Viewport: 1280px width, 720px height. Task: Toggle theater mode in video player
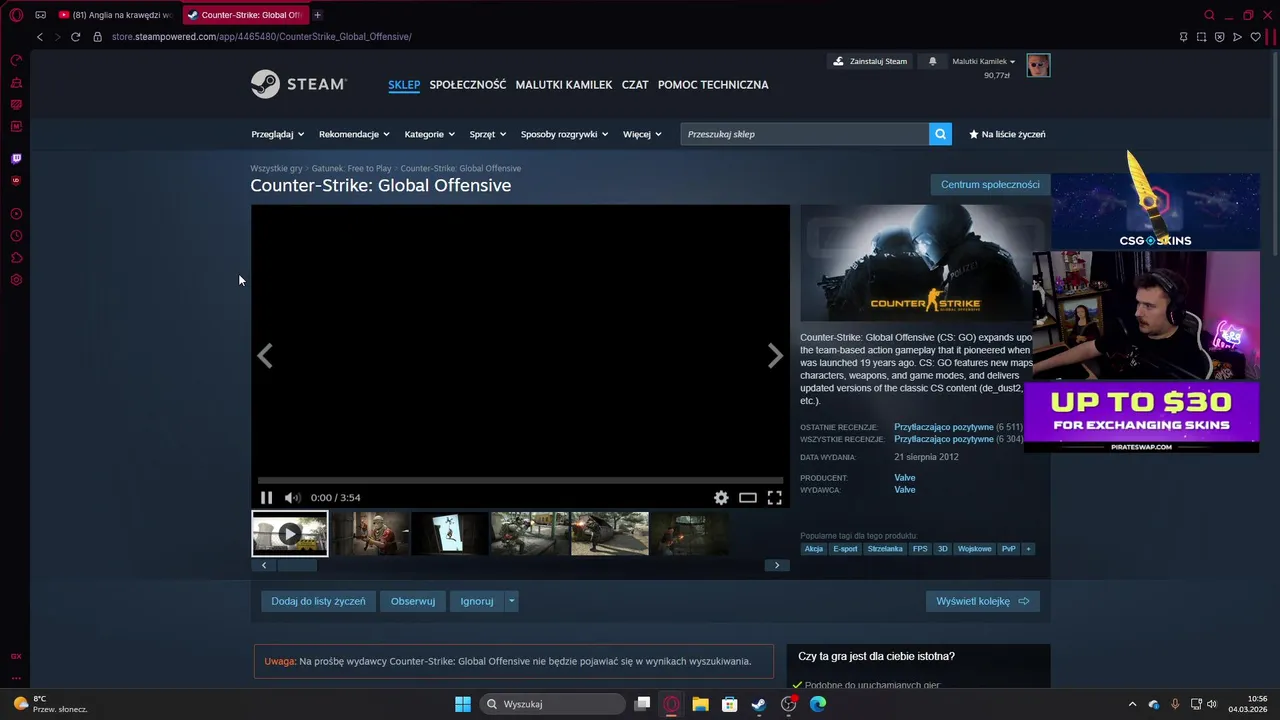(x=747, y=497)
